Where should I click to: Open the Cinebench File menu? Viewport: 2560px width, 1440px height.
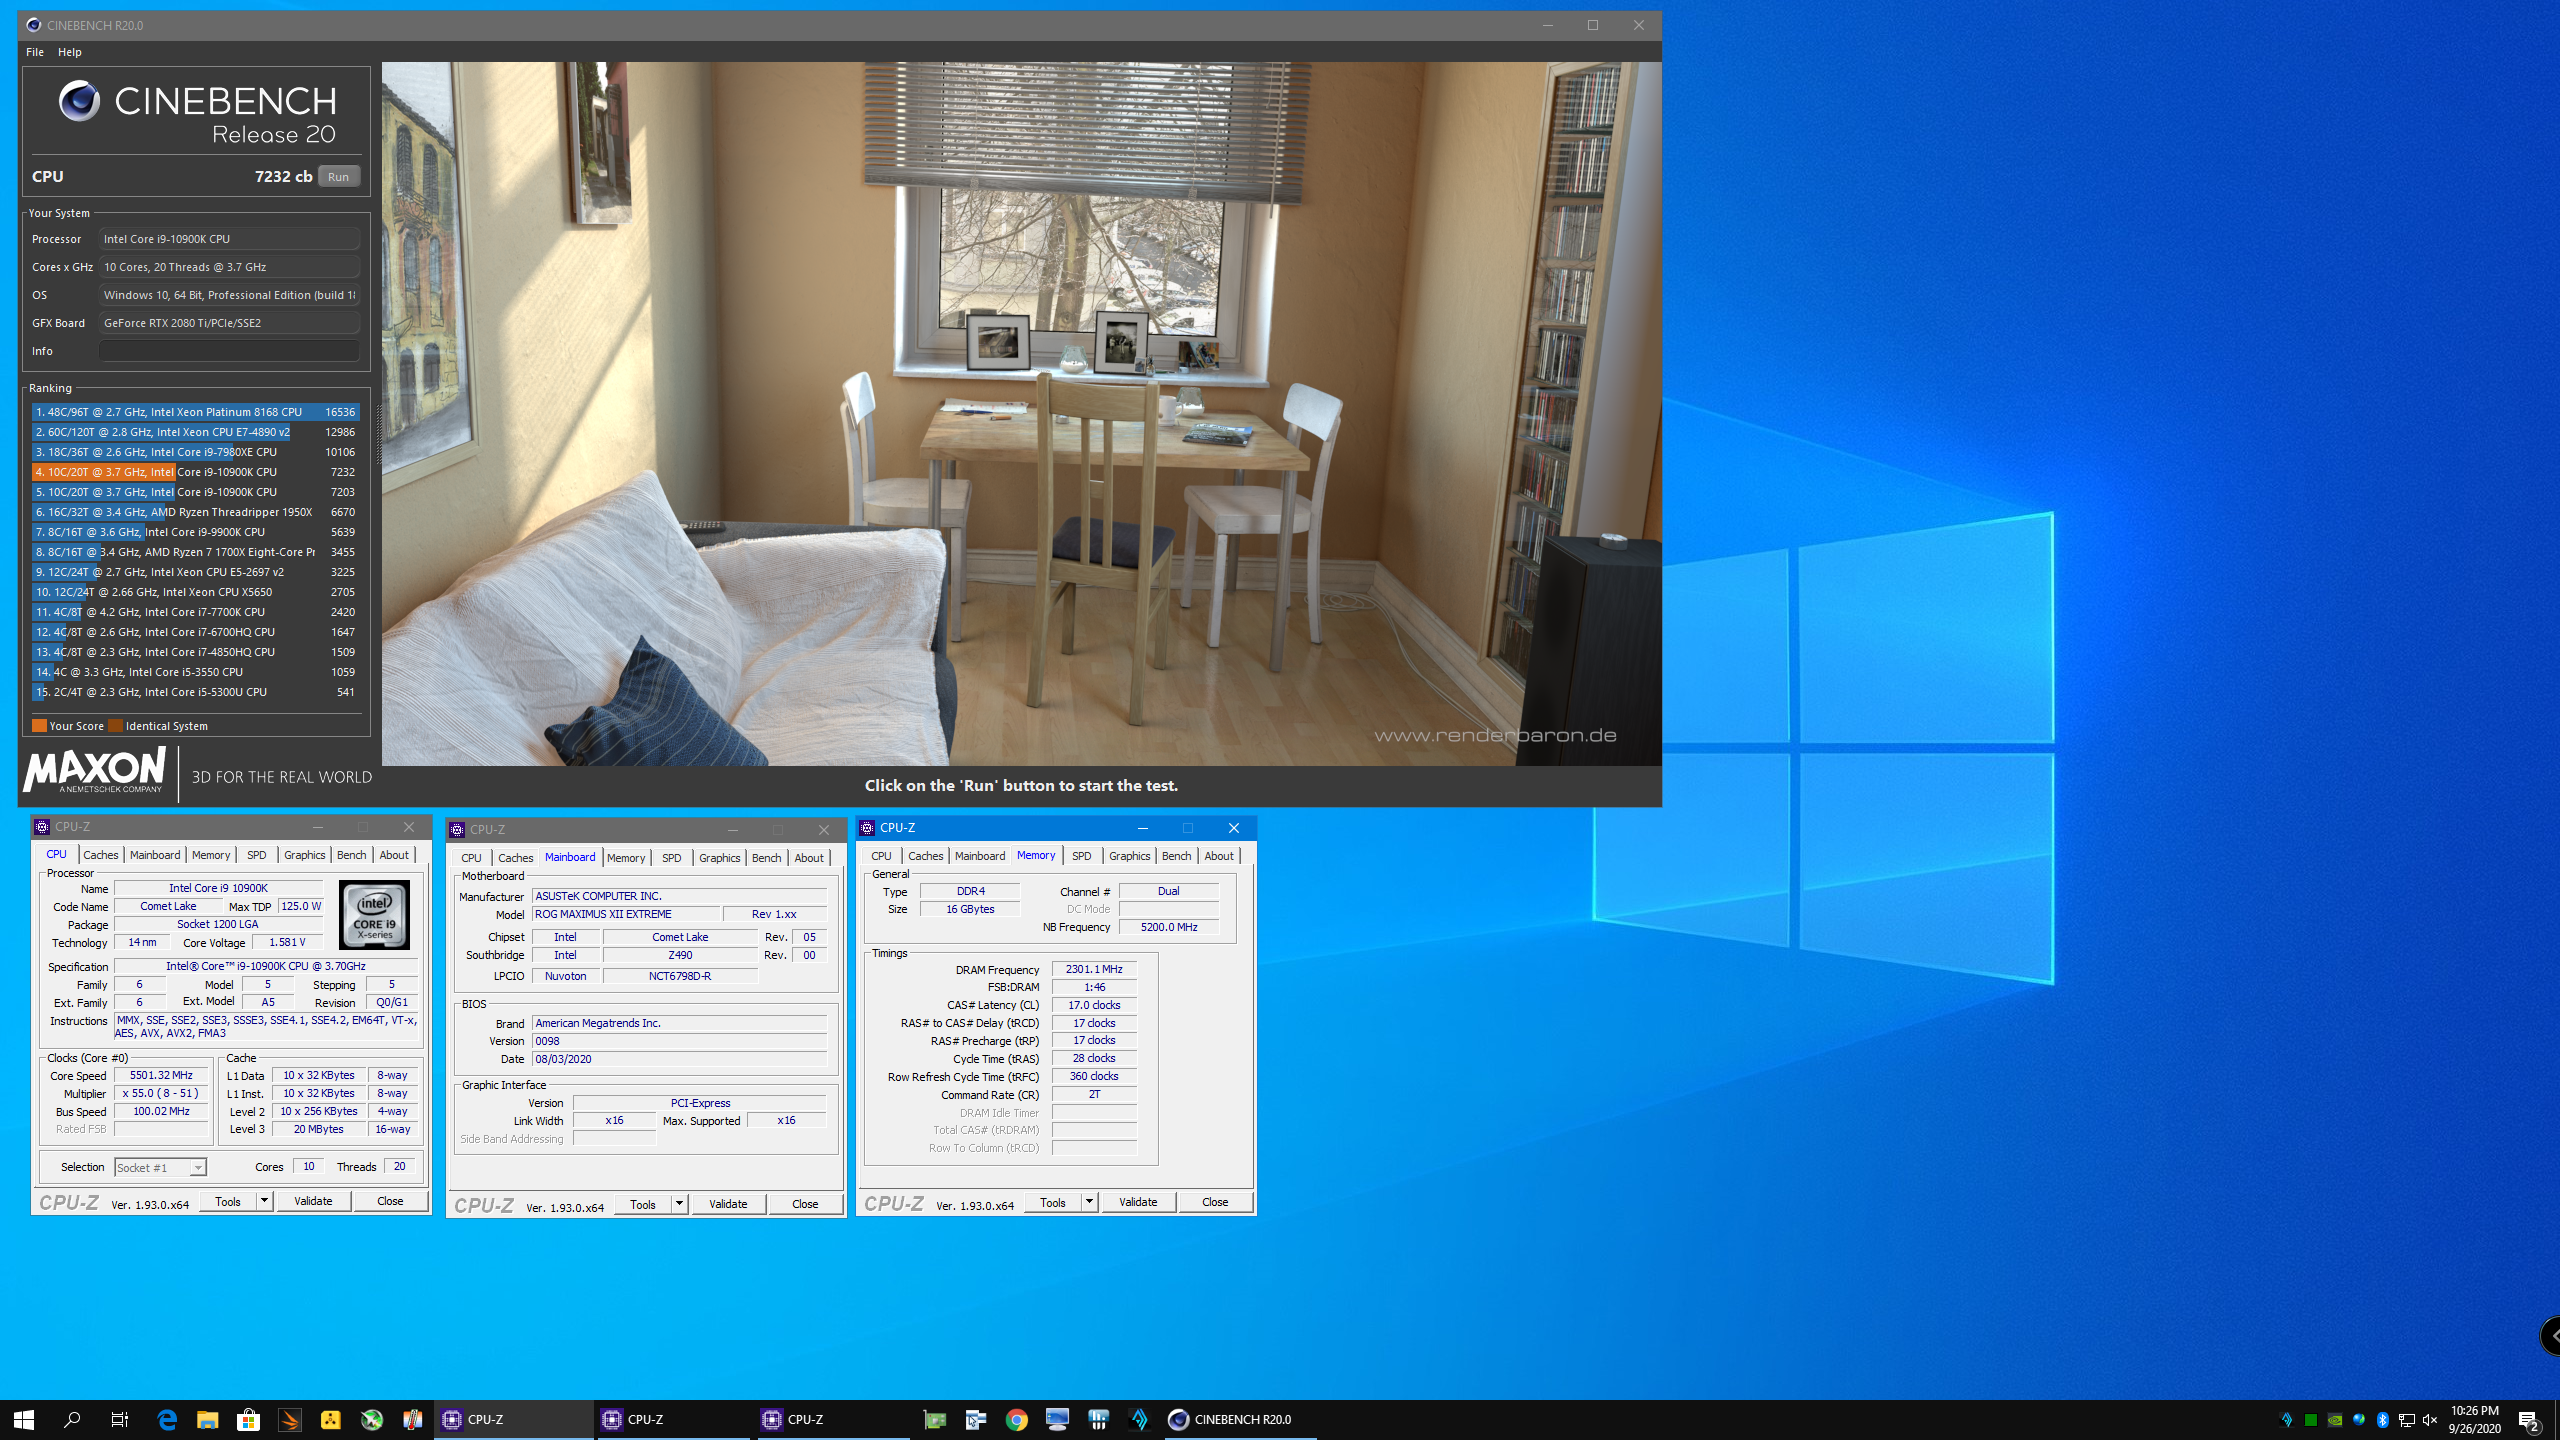coord(35,52)
